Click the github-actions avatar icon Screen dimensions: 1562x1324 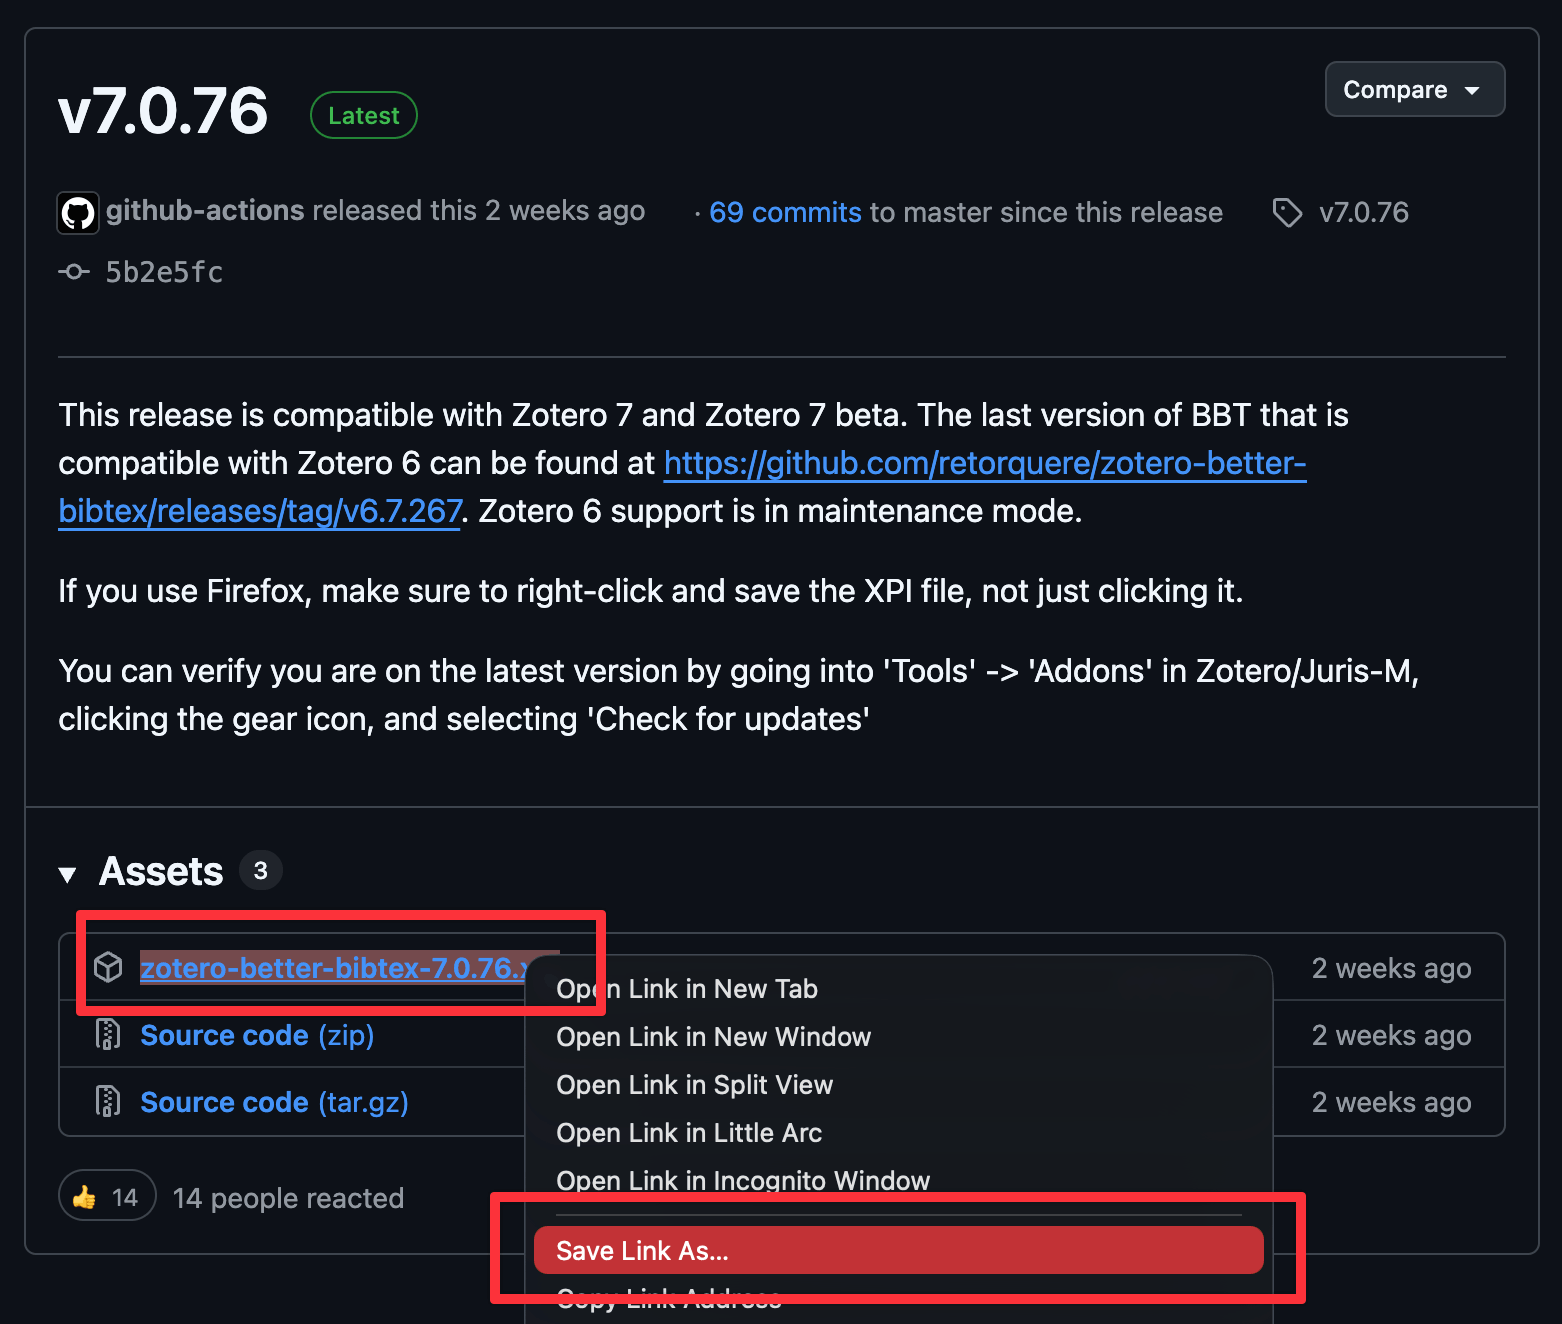coord(78,213)
